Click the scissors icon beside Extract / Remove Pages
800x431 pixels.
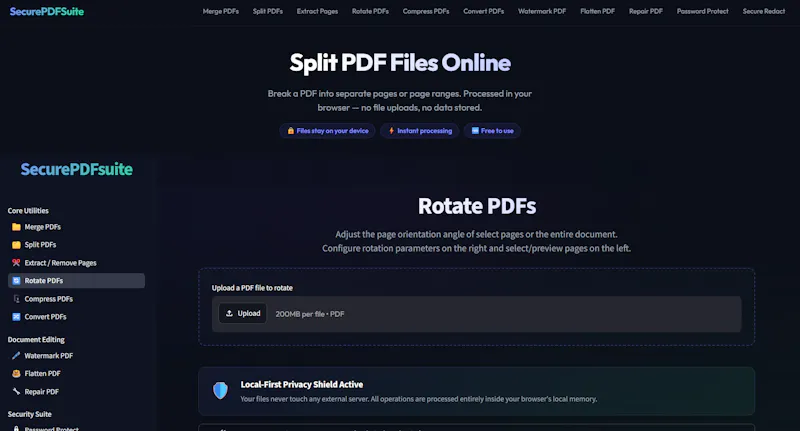(x=16, y=263)
